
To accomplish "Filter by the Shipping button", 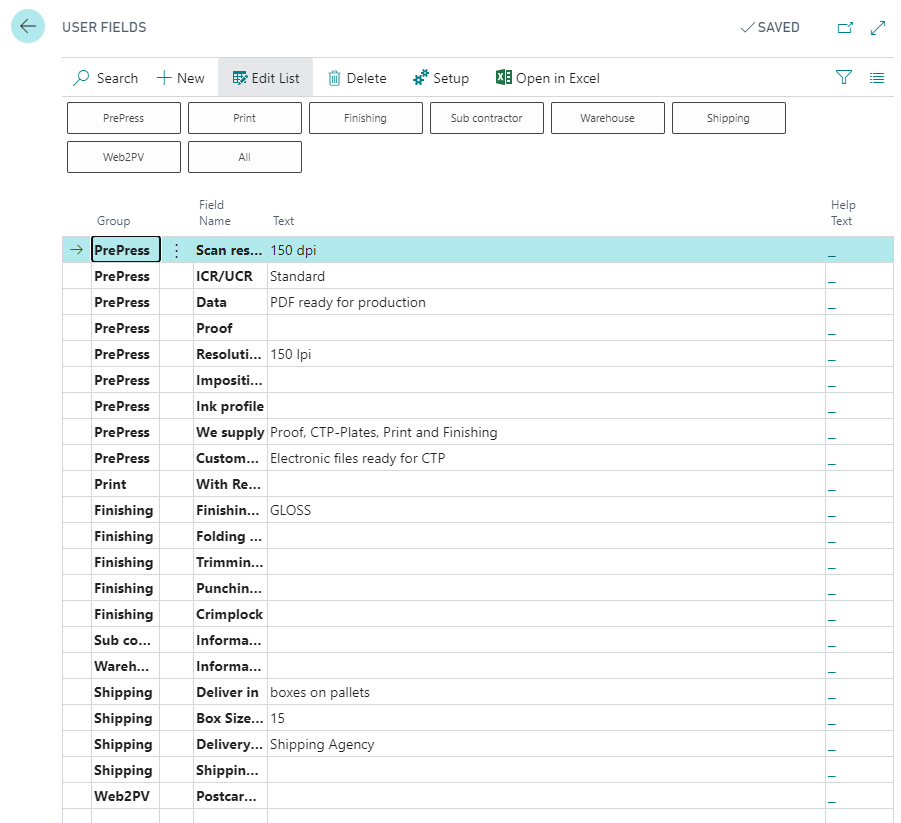I will [x=729, y=118].
